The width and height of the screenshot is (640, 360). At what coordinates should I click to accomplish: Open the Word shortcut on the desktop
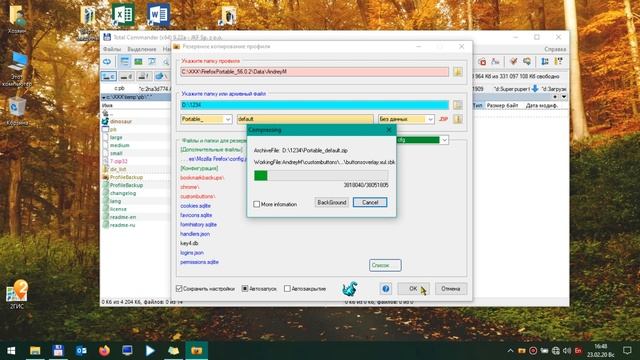(158, 15)
